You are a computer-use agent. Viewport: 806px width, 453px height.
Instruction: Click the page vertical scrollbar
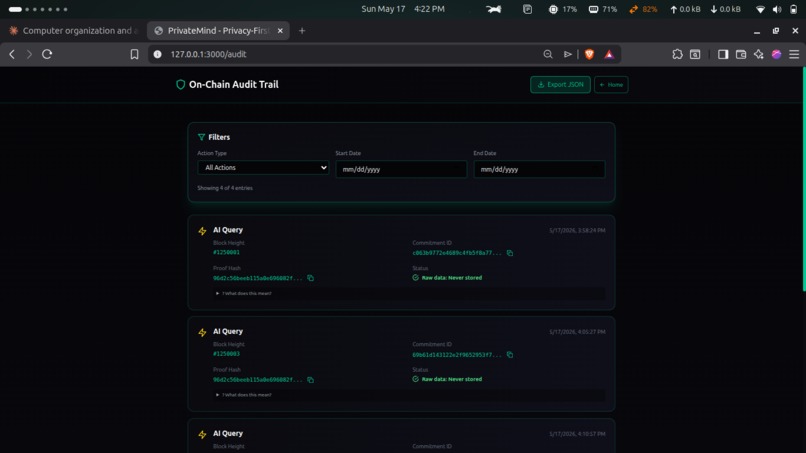tap(803, 180)
